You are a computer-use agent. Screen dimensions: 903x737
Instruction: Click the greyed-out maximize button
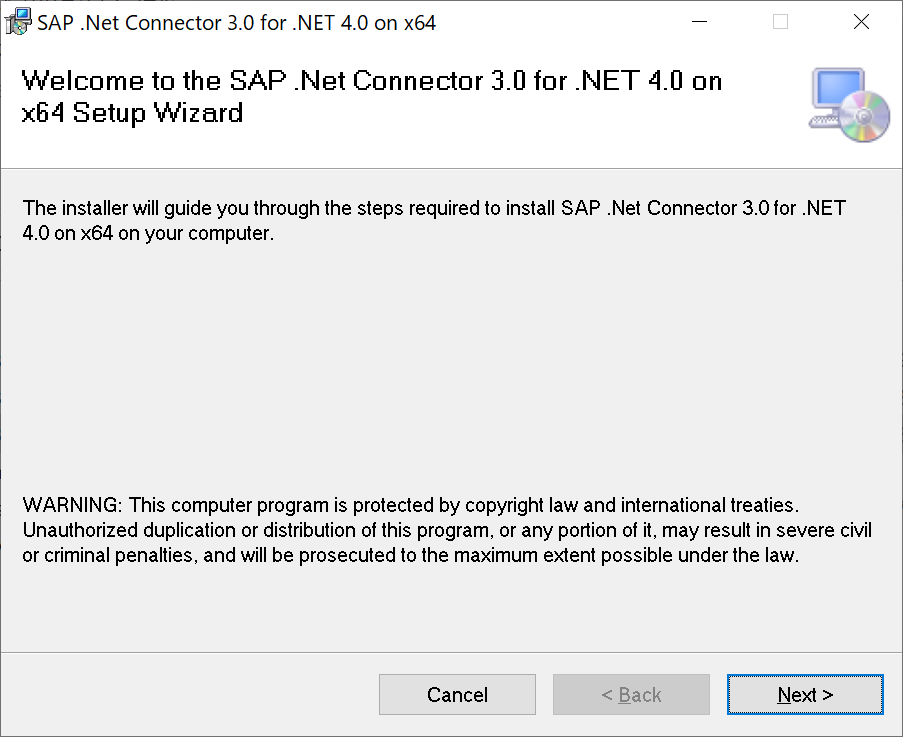(x=781, y=22)
